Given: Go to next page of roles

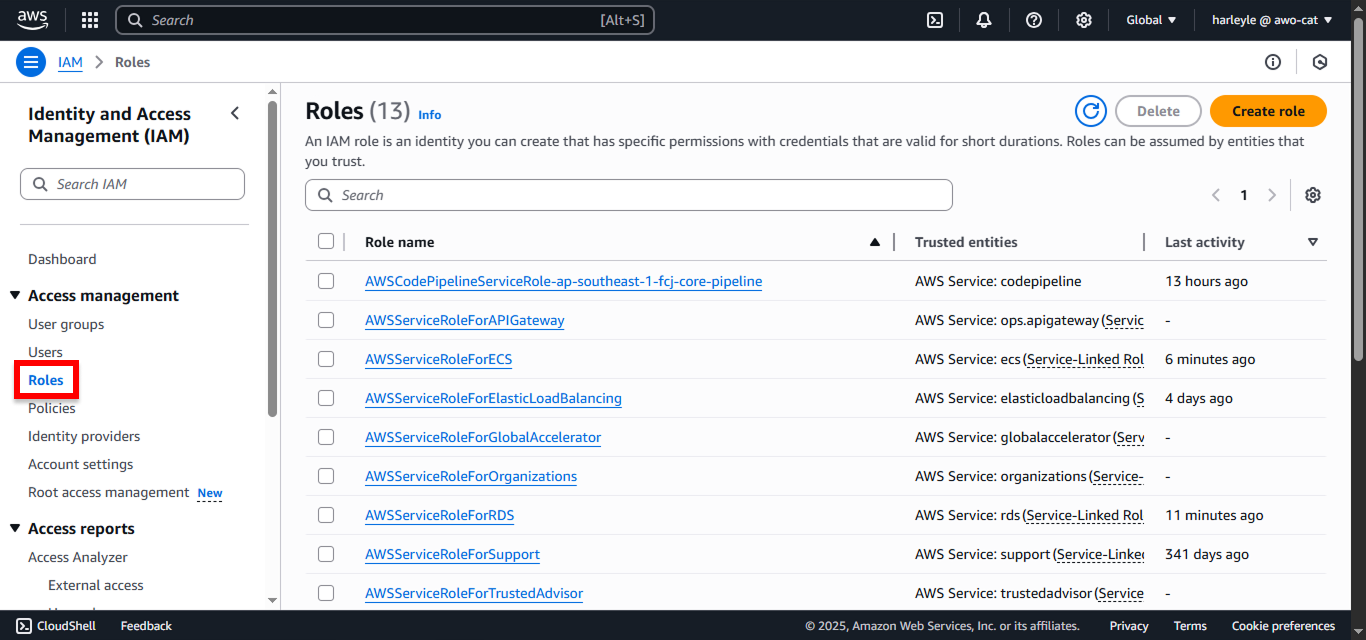Looking at the screenshot, I should [x=1272, y=195].
